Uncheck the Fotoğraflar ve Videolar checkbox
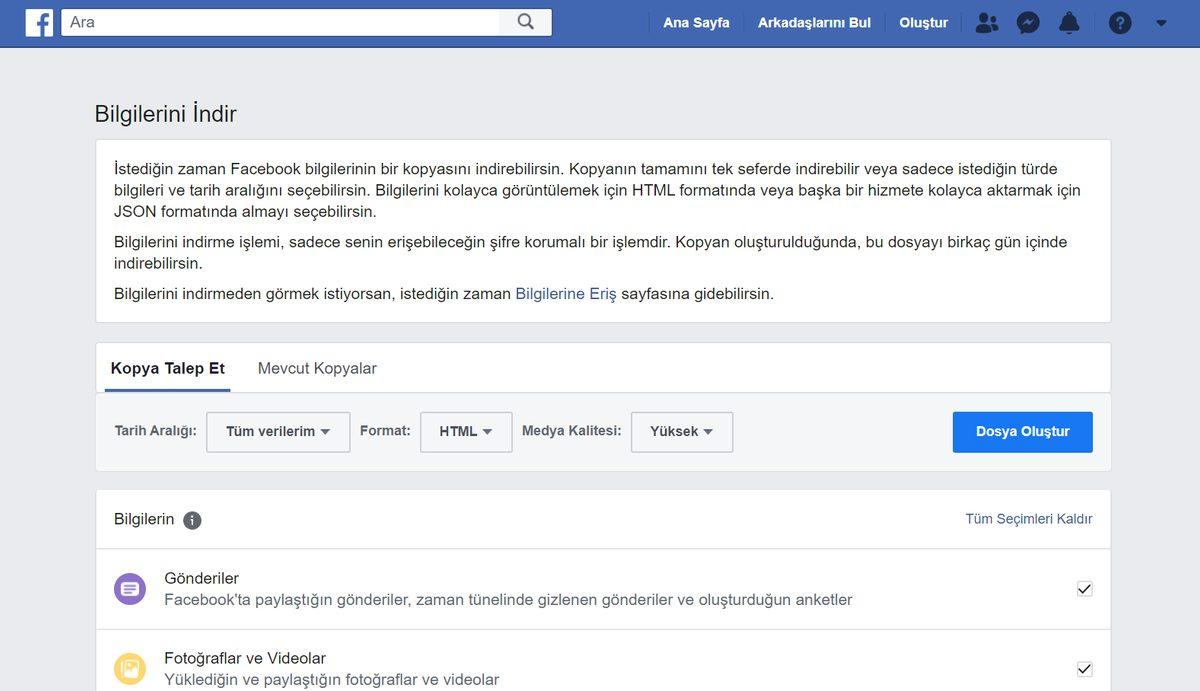 pos(1085,668)
